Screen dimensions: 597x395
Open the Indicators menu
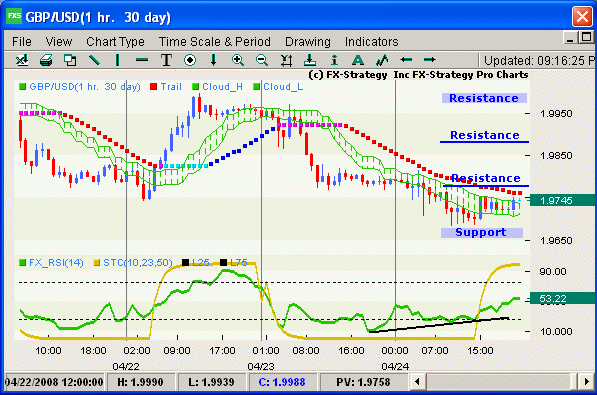(x=372, y=42)
